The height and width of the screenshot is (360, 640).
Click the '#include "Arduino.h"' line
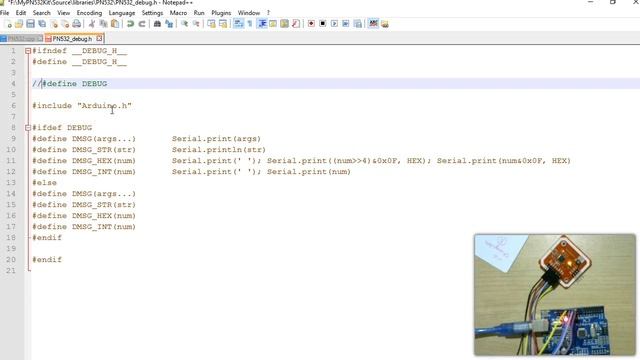[x=82, y=106]
